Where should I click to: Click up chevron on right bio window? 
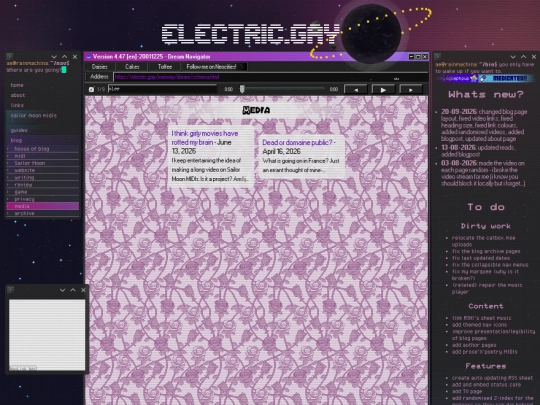(x=523, y=57)
